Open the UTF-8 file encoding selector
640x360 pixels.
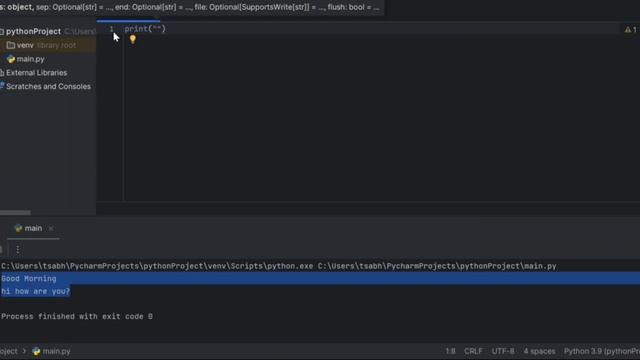point(503,351)
